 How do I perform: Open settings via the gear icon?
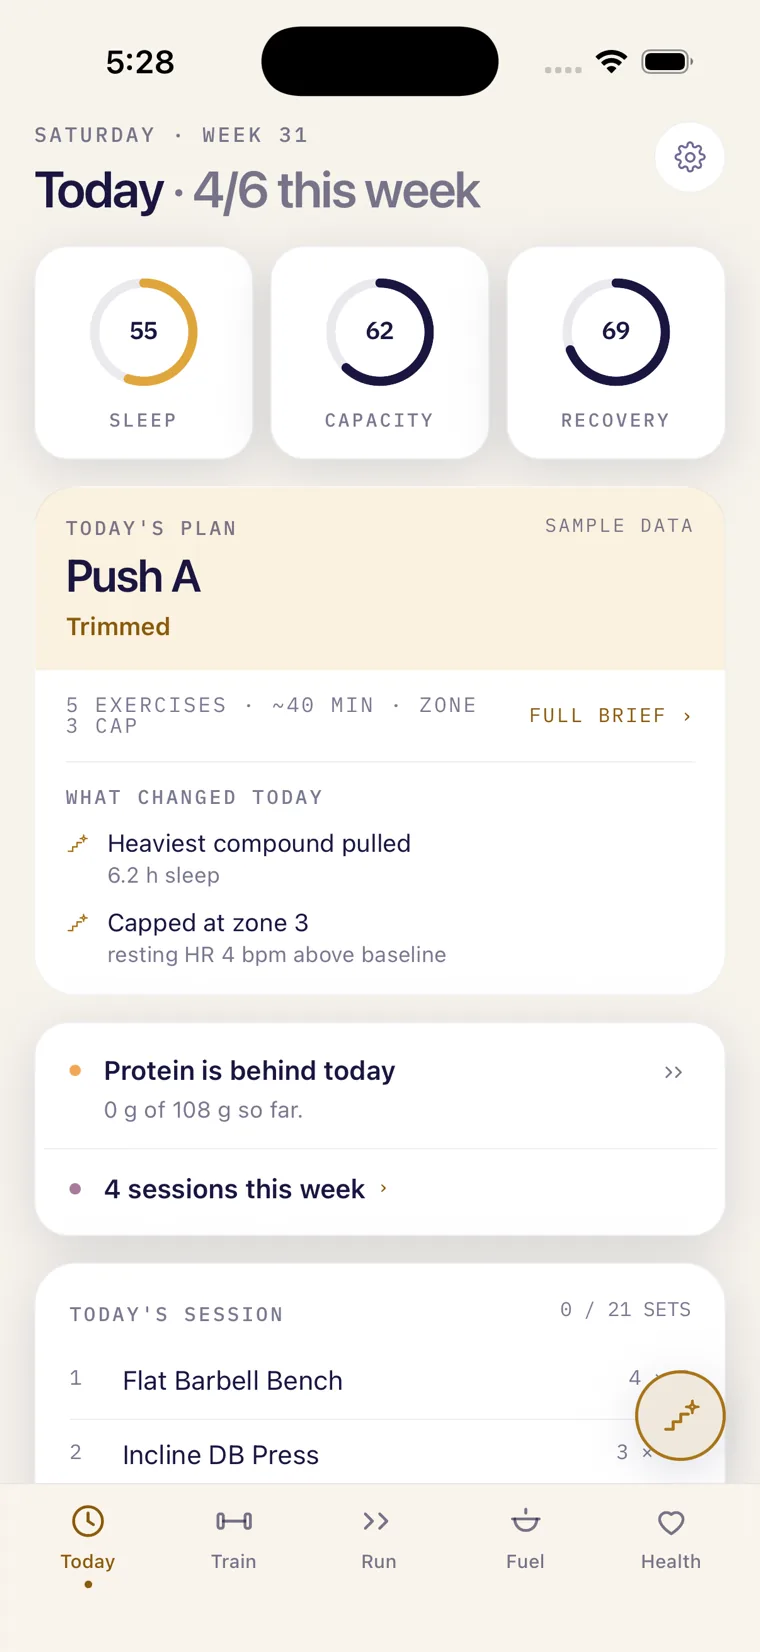click(x=690, y=157)
